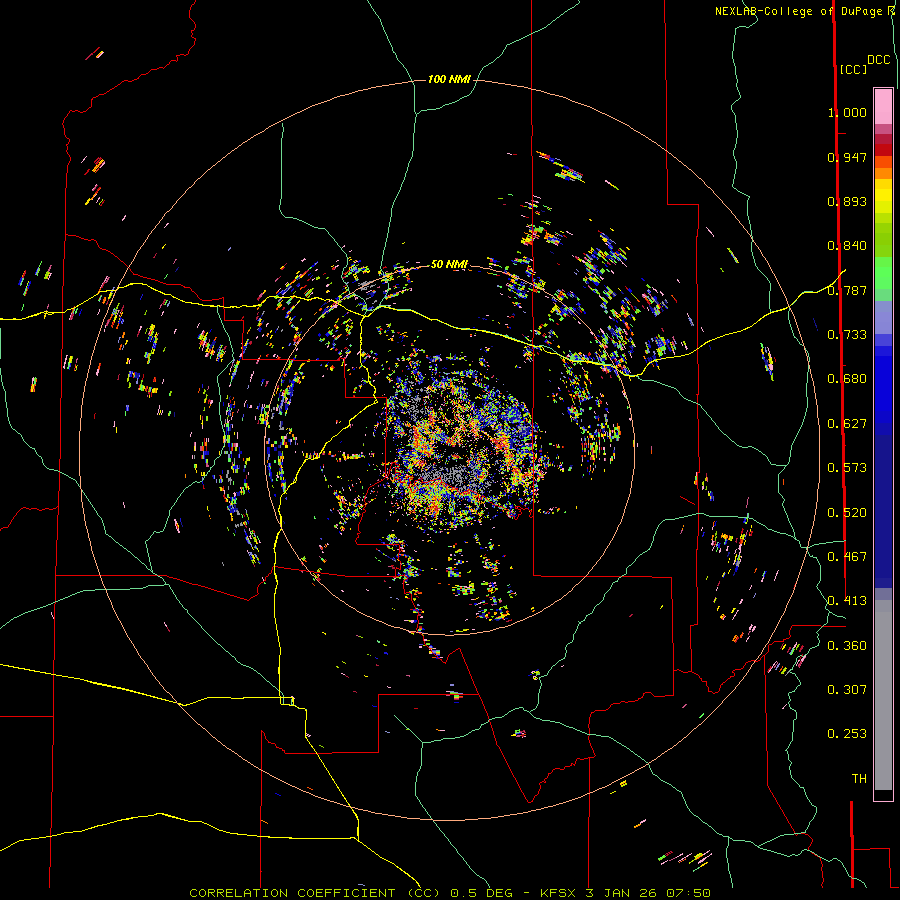Click the 0.733 scale value

847,335
